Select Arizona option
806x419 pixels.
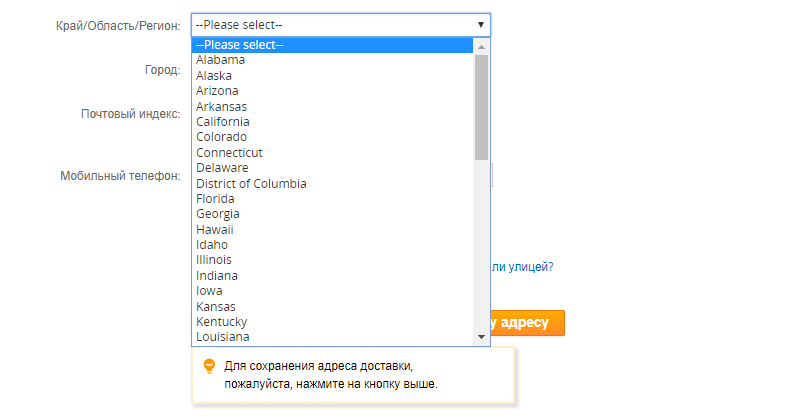(217, 91)
